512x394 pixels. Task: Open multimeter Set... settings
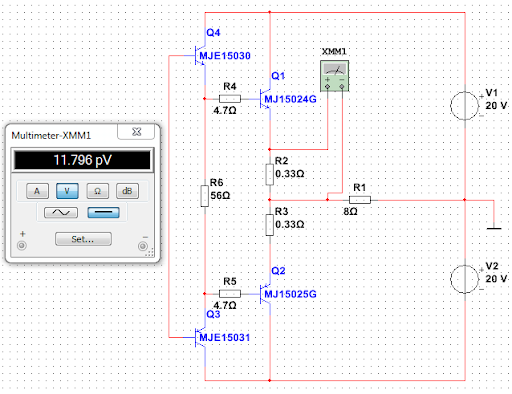pos(83,239)
